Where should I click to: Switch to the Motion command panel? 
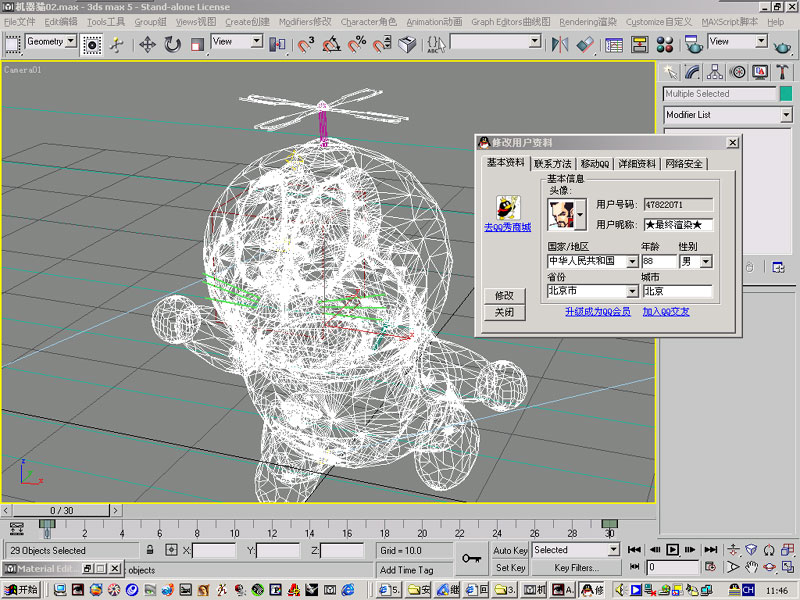point(737,72)
